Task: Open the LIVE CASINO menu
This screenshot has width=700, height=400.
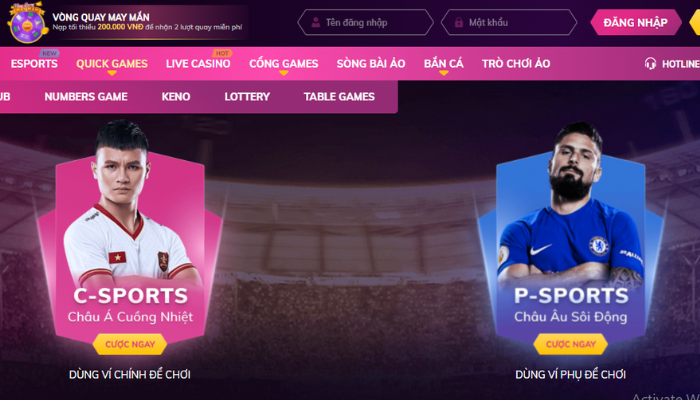Action: pyautogui.click(x=198, y=64)
